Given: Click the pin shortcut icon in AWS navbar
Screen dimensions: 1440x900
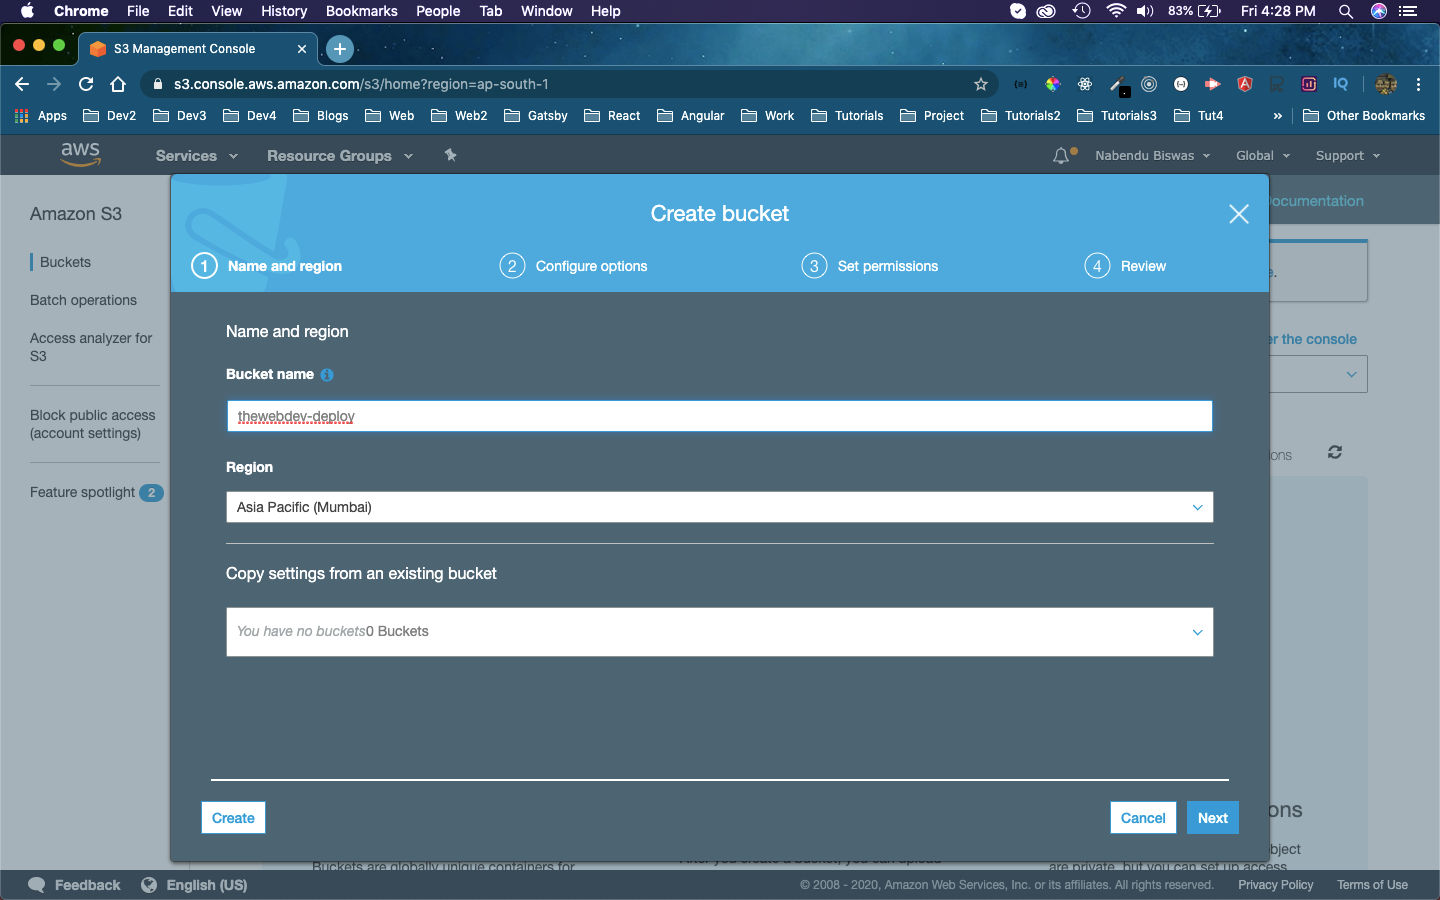Looking at the screenshot, I should click(450, 155).
